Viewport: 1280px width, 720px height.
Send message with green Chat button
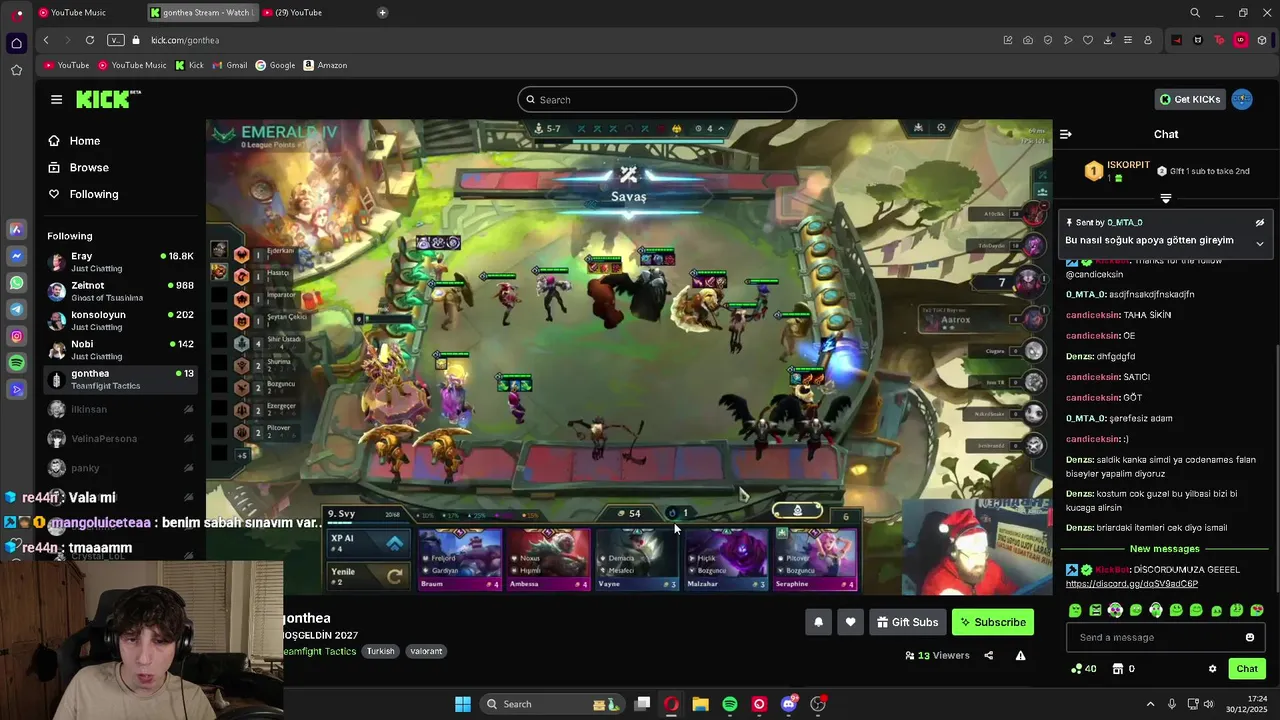click(1247, 669)
